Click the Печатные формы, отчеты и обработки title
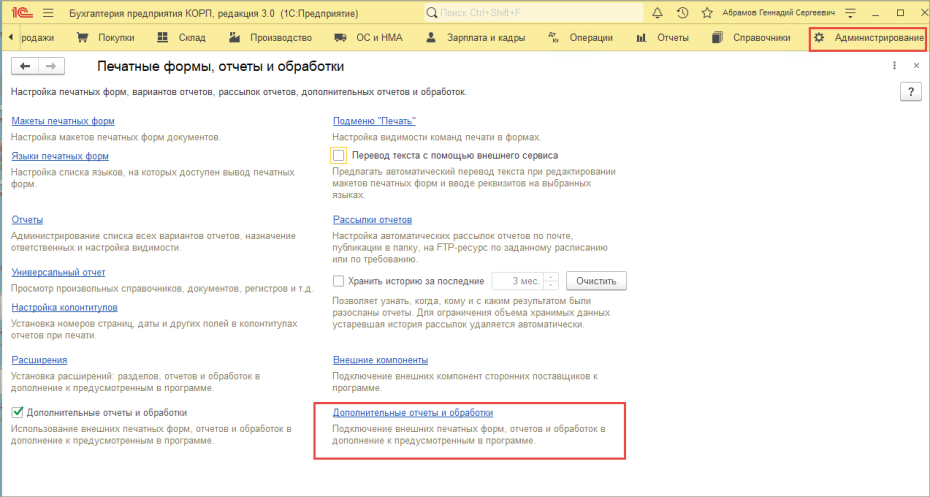The width and height of the screenshot is (930, 497). click(221, 66)
